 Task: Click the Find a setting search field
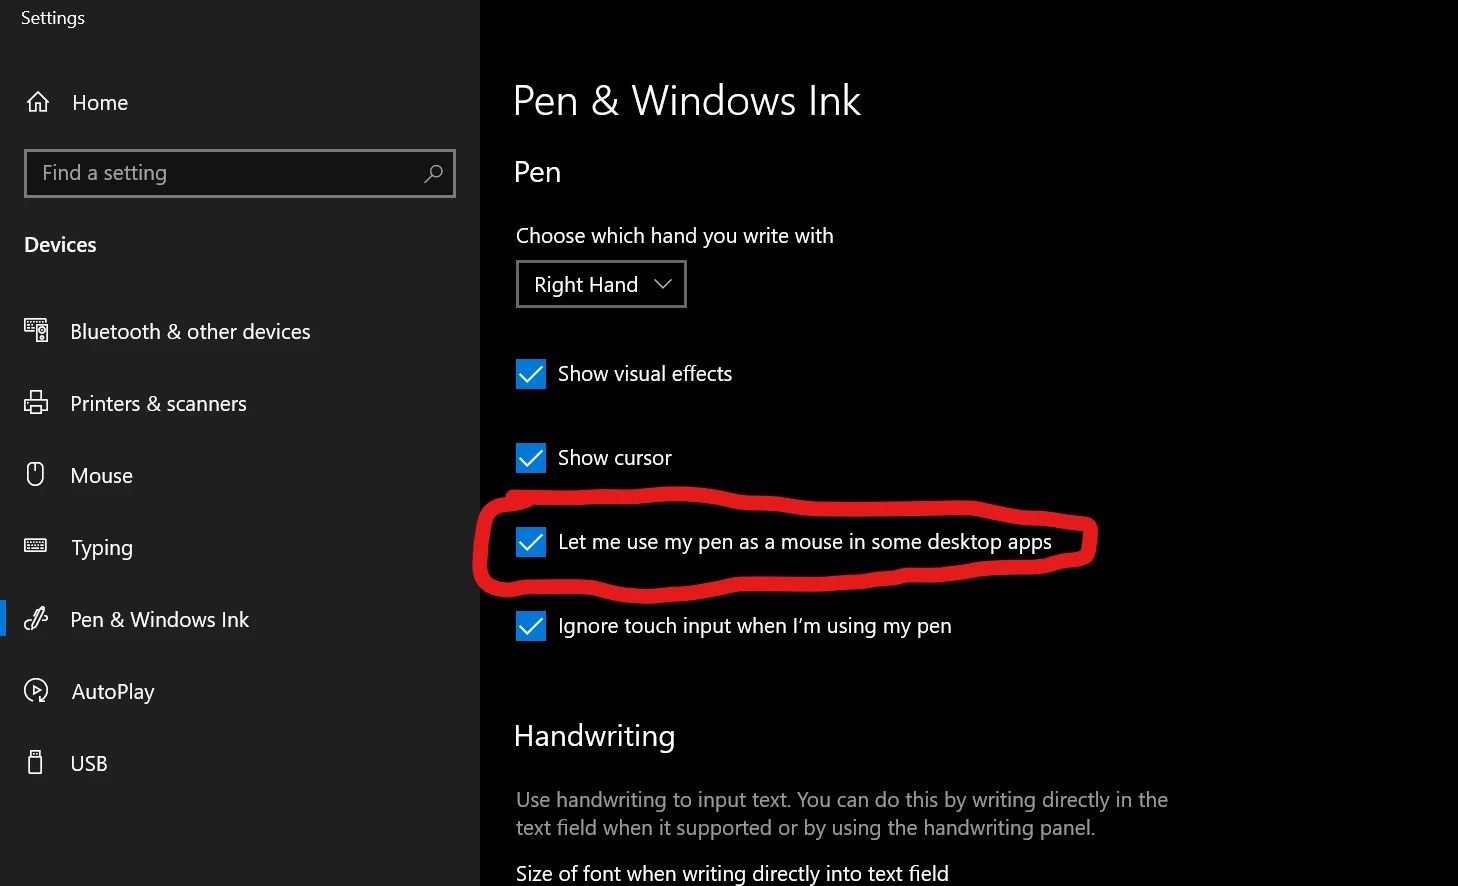(240, 173)
